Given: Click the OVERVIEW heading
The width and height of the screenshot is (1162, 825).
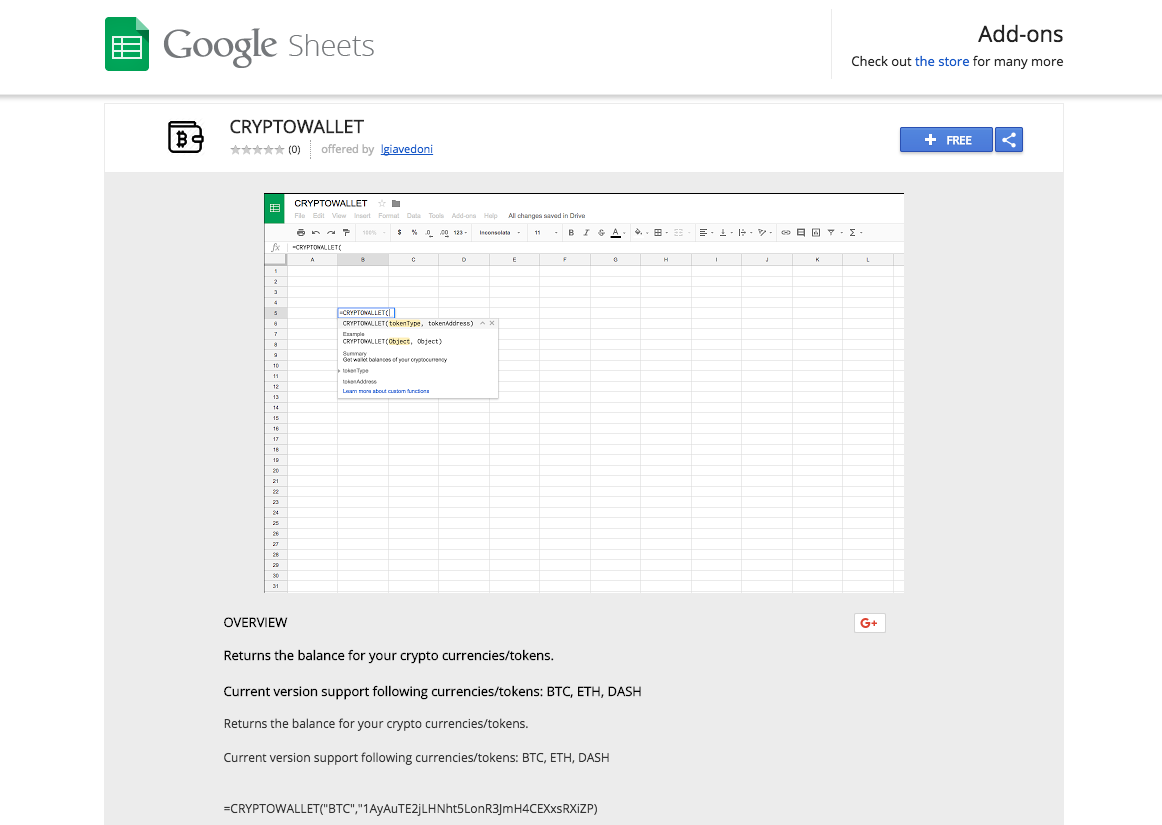Looking at the screenshot, I should 255,623.
